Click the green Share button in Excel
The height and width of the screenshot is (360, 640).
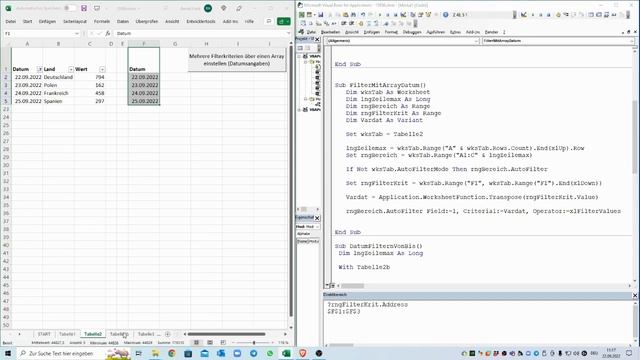coord(284,21)
